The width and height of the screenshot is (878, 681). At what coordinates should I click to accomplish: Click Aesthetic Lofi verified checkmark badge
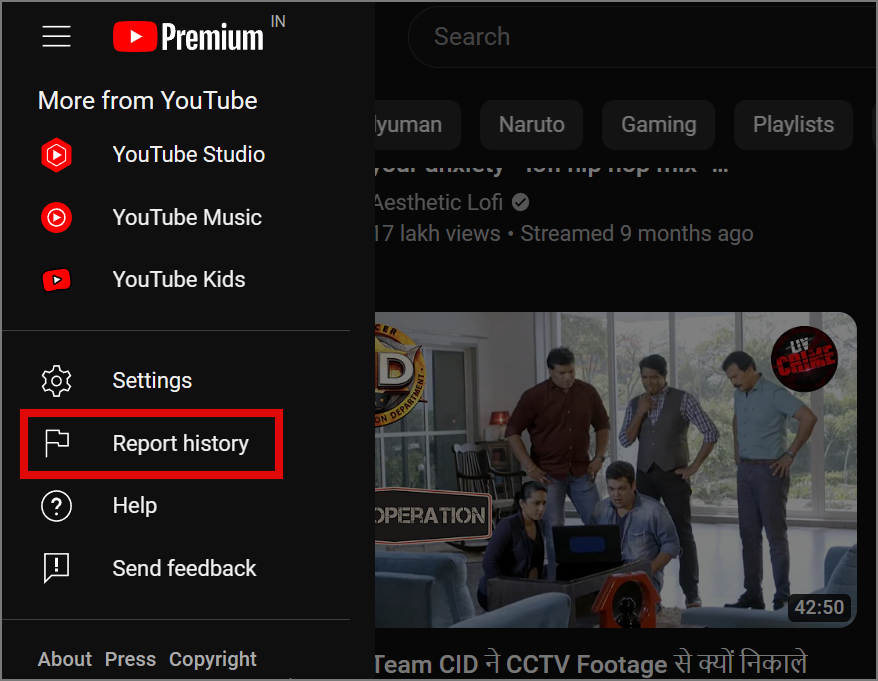pos(520,202)
